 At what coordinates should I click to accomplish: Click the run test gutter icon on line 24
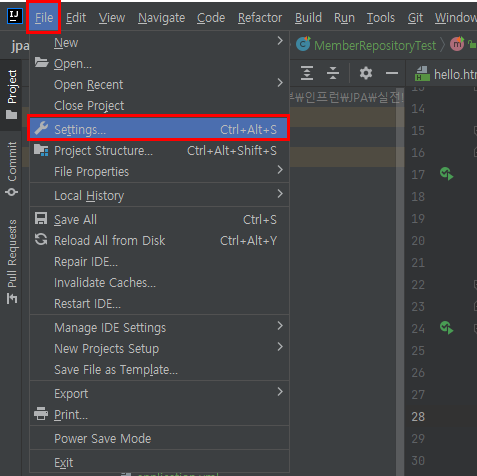pos(446,328)
